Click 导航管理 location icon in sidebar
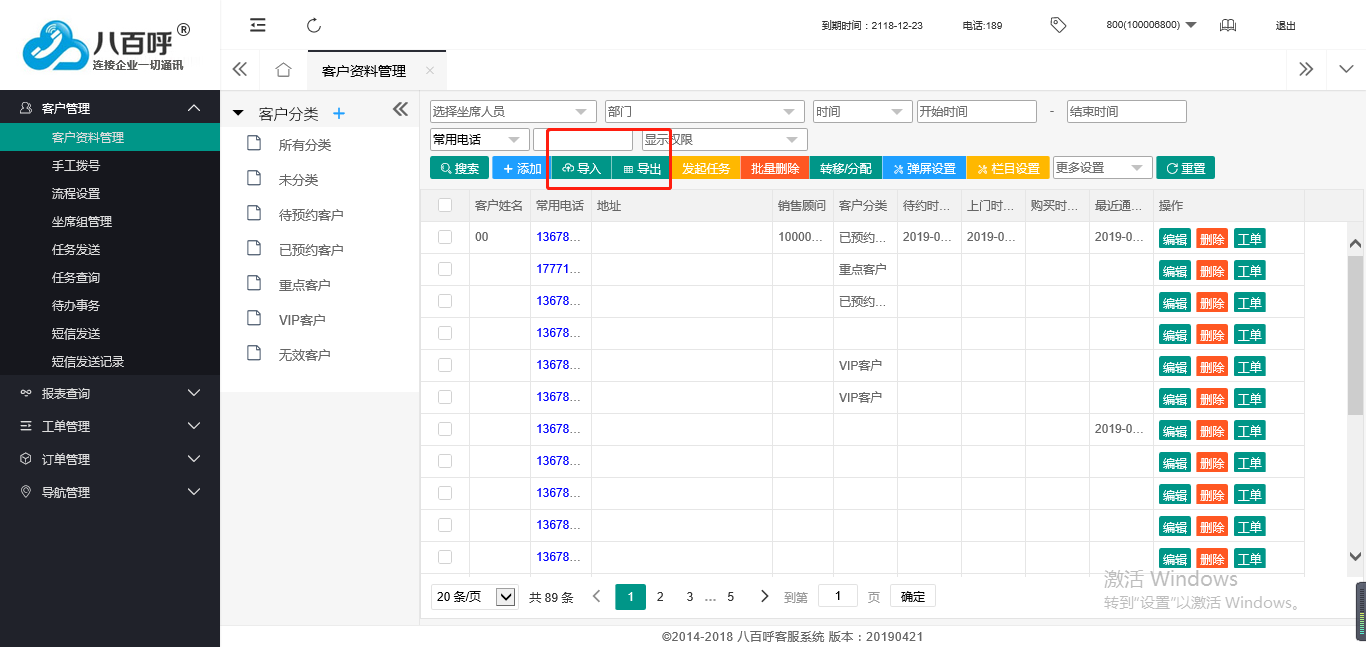Screen dimensions: 1366x647 coord(26,492)
